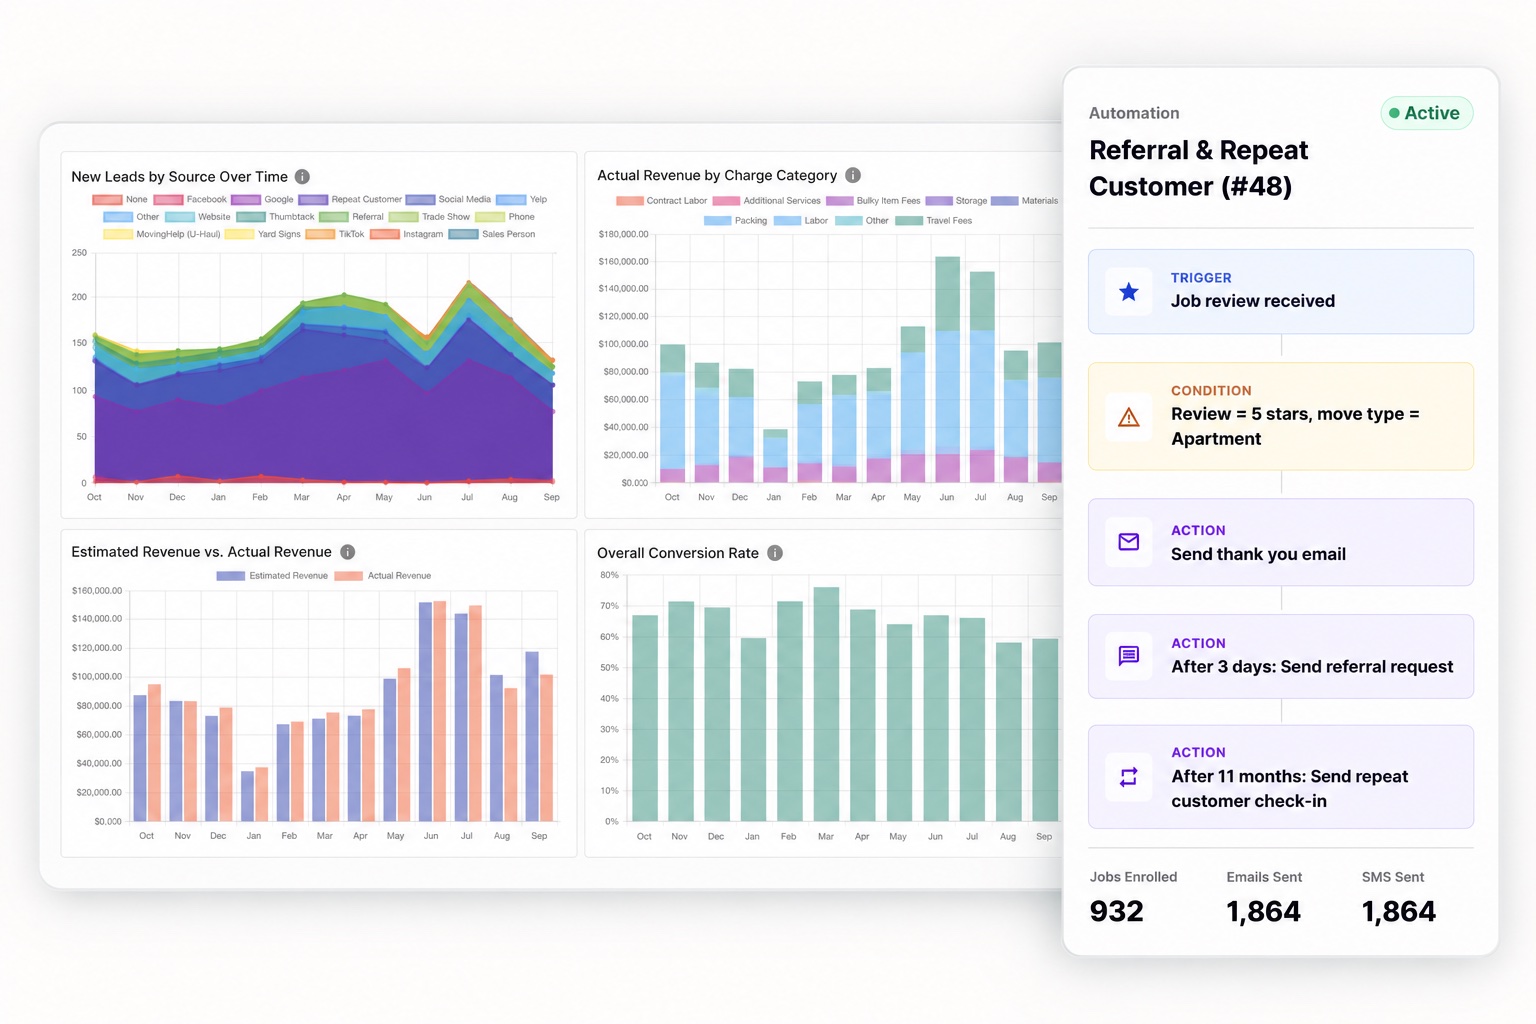The image size is (1536, 1024).
Task: Toggle the TikTok legend entry
Action: click(x=335, y=234)
